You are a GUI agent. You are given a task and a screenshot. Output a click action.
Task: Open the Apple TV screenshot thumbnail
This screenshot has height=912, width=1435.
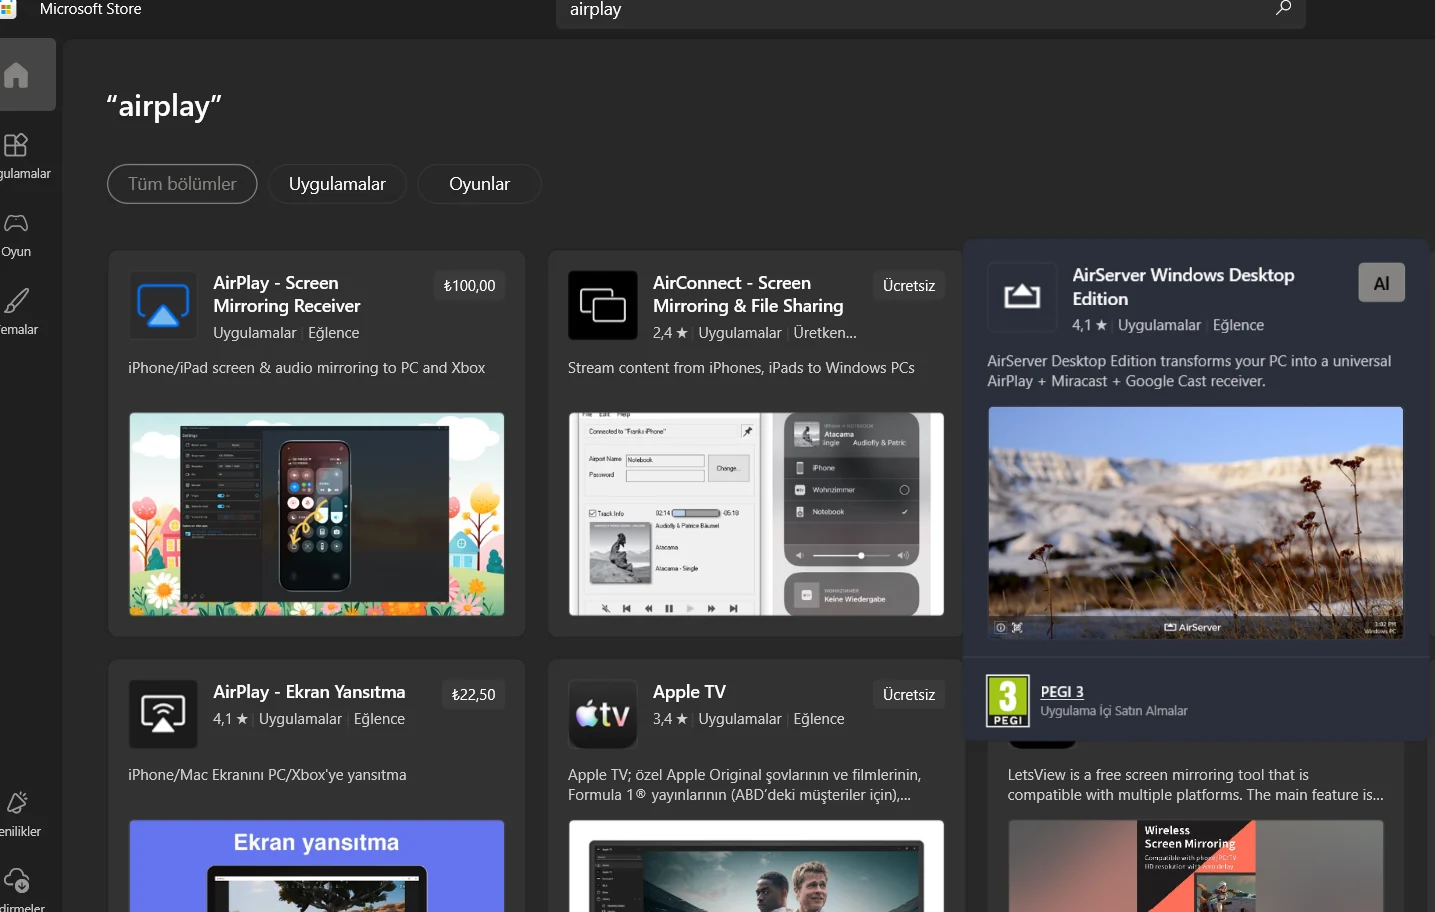pos(756,866)
